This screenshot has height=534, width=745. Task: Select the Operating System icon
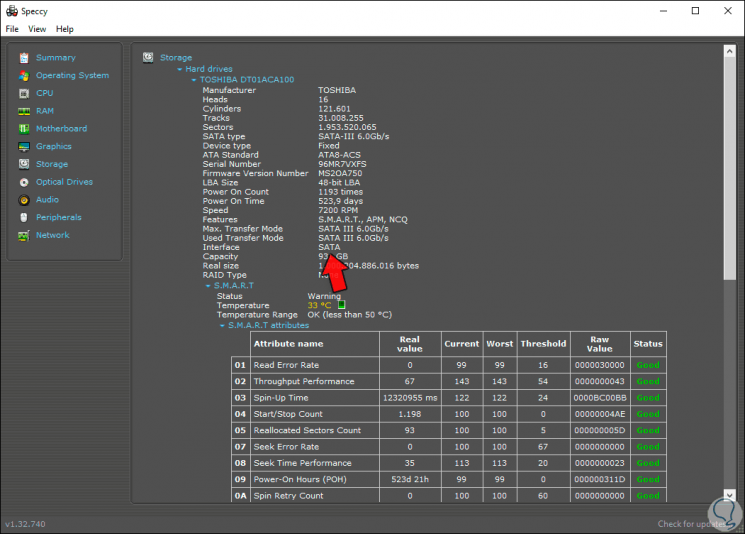(24, 76)
